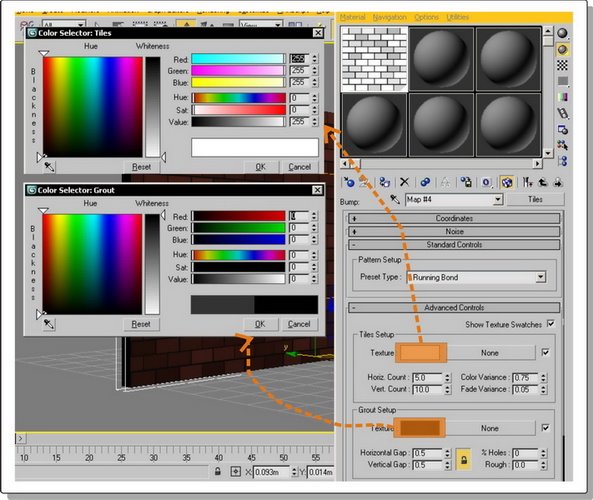Collapse the Advanced Controls rollout
The width and height of the screenshot is (593, 500).
point(454,307)
